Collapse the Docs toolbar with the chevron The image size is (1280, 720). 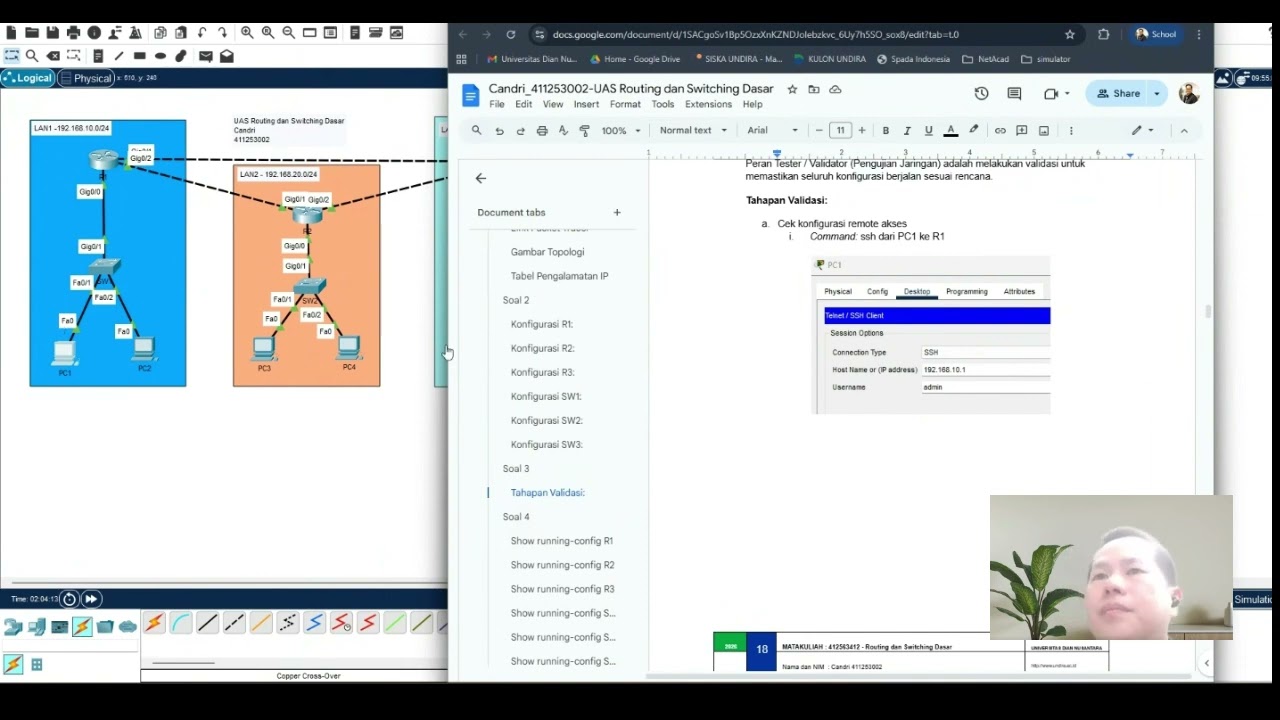[x=1184, y=130]
